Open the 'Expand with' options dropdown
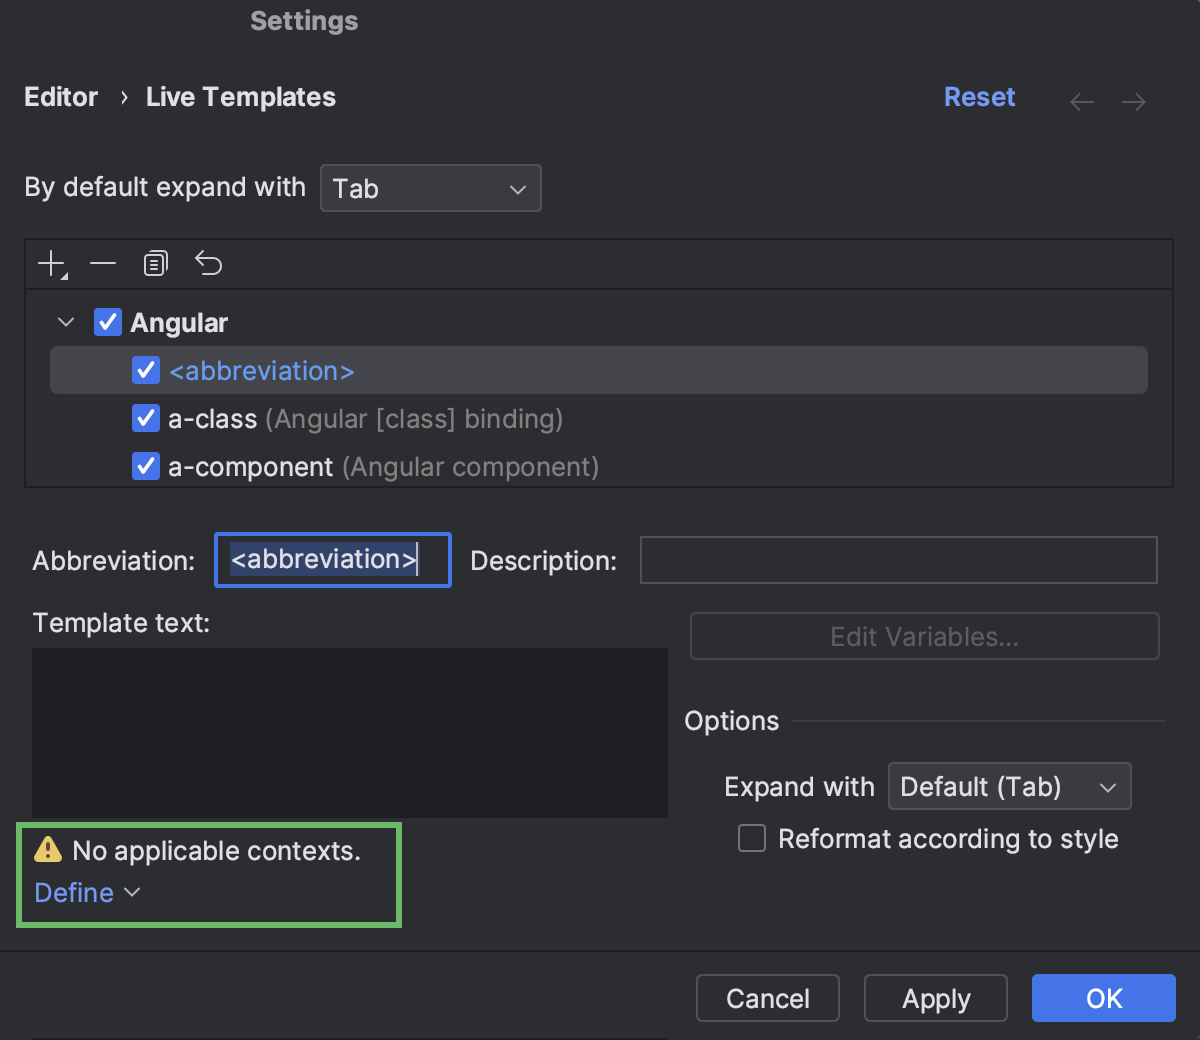Viewport: 1200px width, 1040px height. [1009, 786]
